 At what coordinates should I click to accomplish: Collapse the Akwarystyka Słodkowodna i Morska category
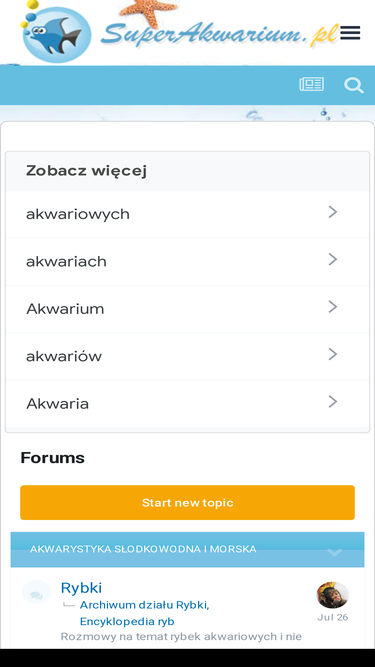pyautogui.click(x=335, y=552)
